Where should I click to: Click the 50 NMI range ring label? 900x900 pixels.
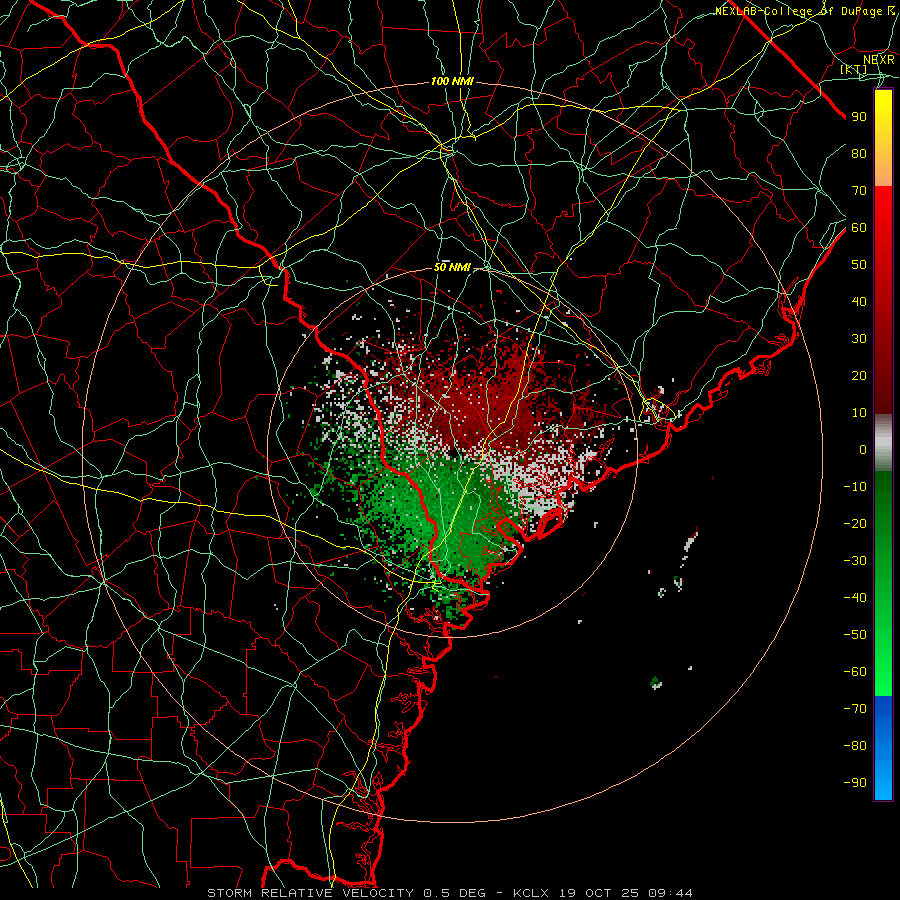pos(452,267)
